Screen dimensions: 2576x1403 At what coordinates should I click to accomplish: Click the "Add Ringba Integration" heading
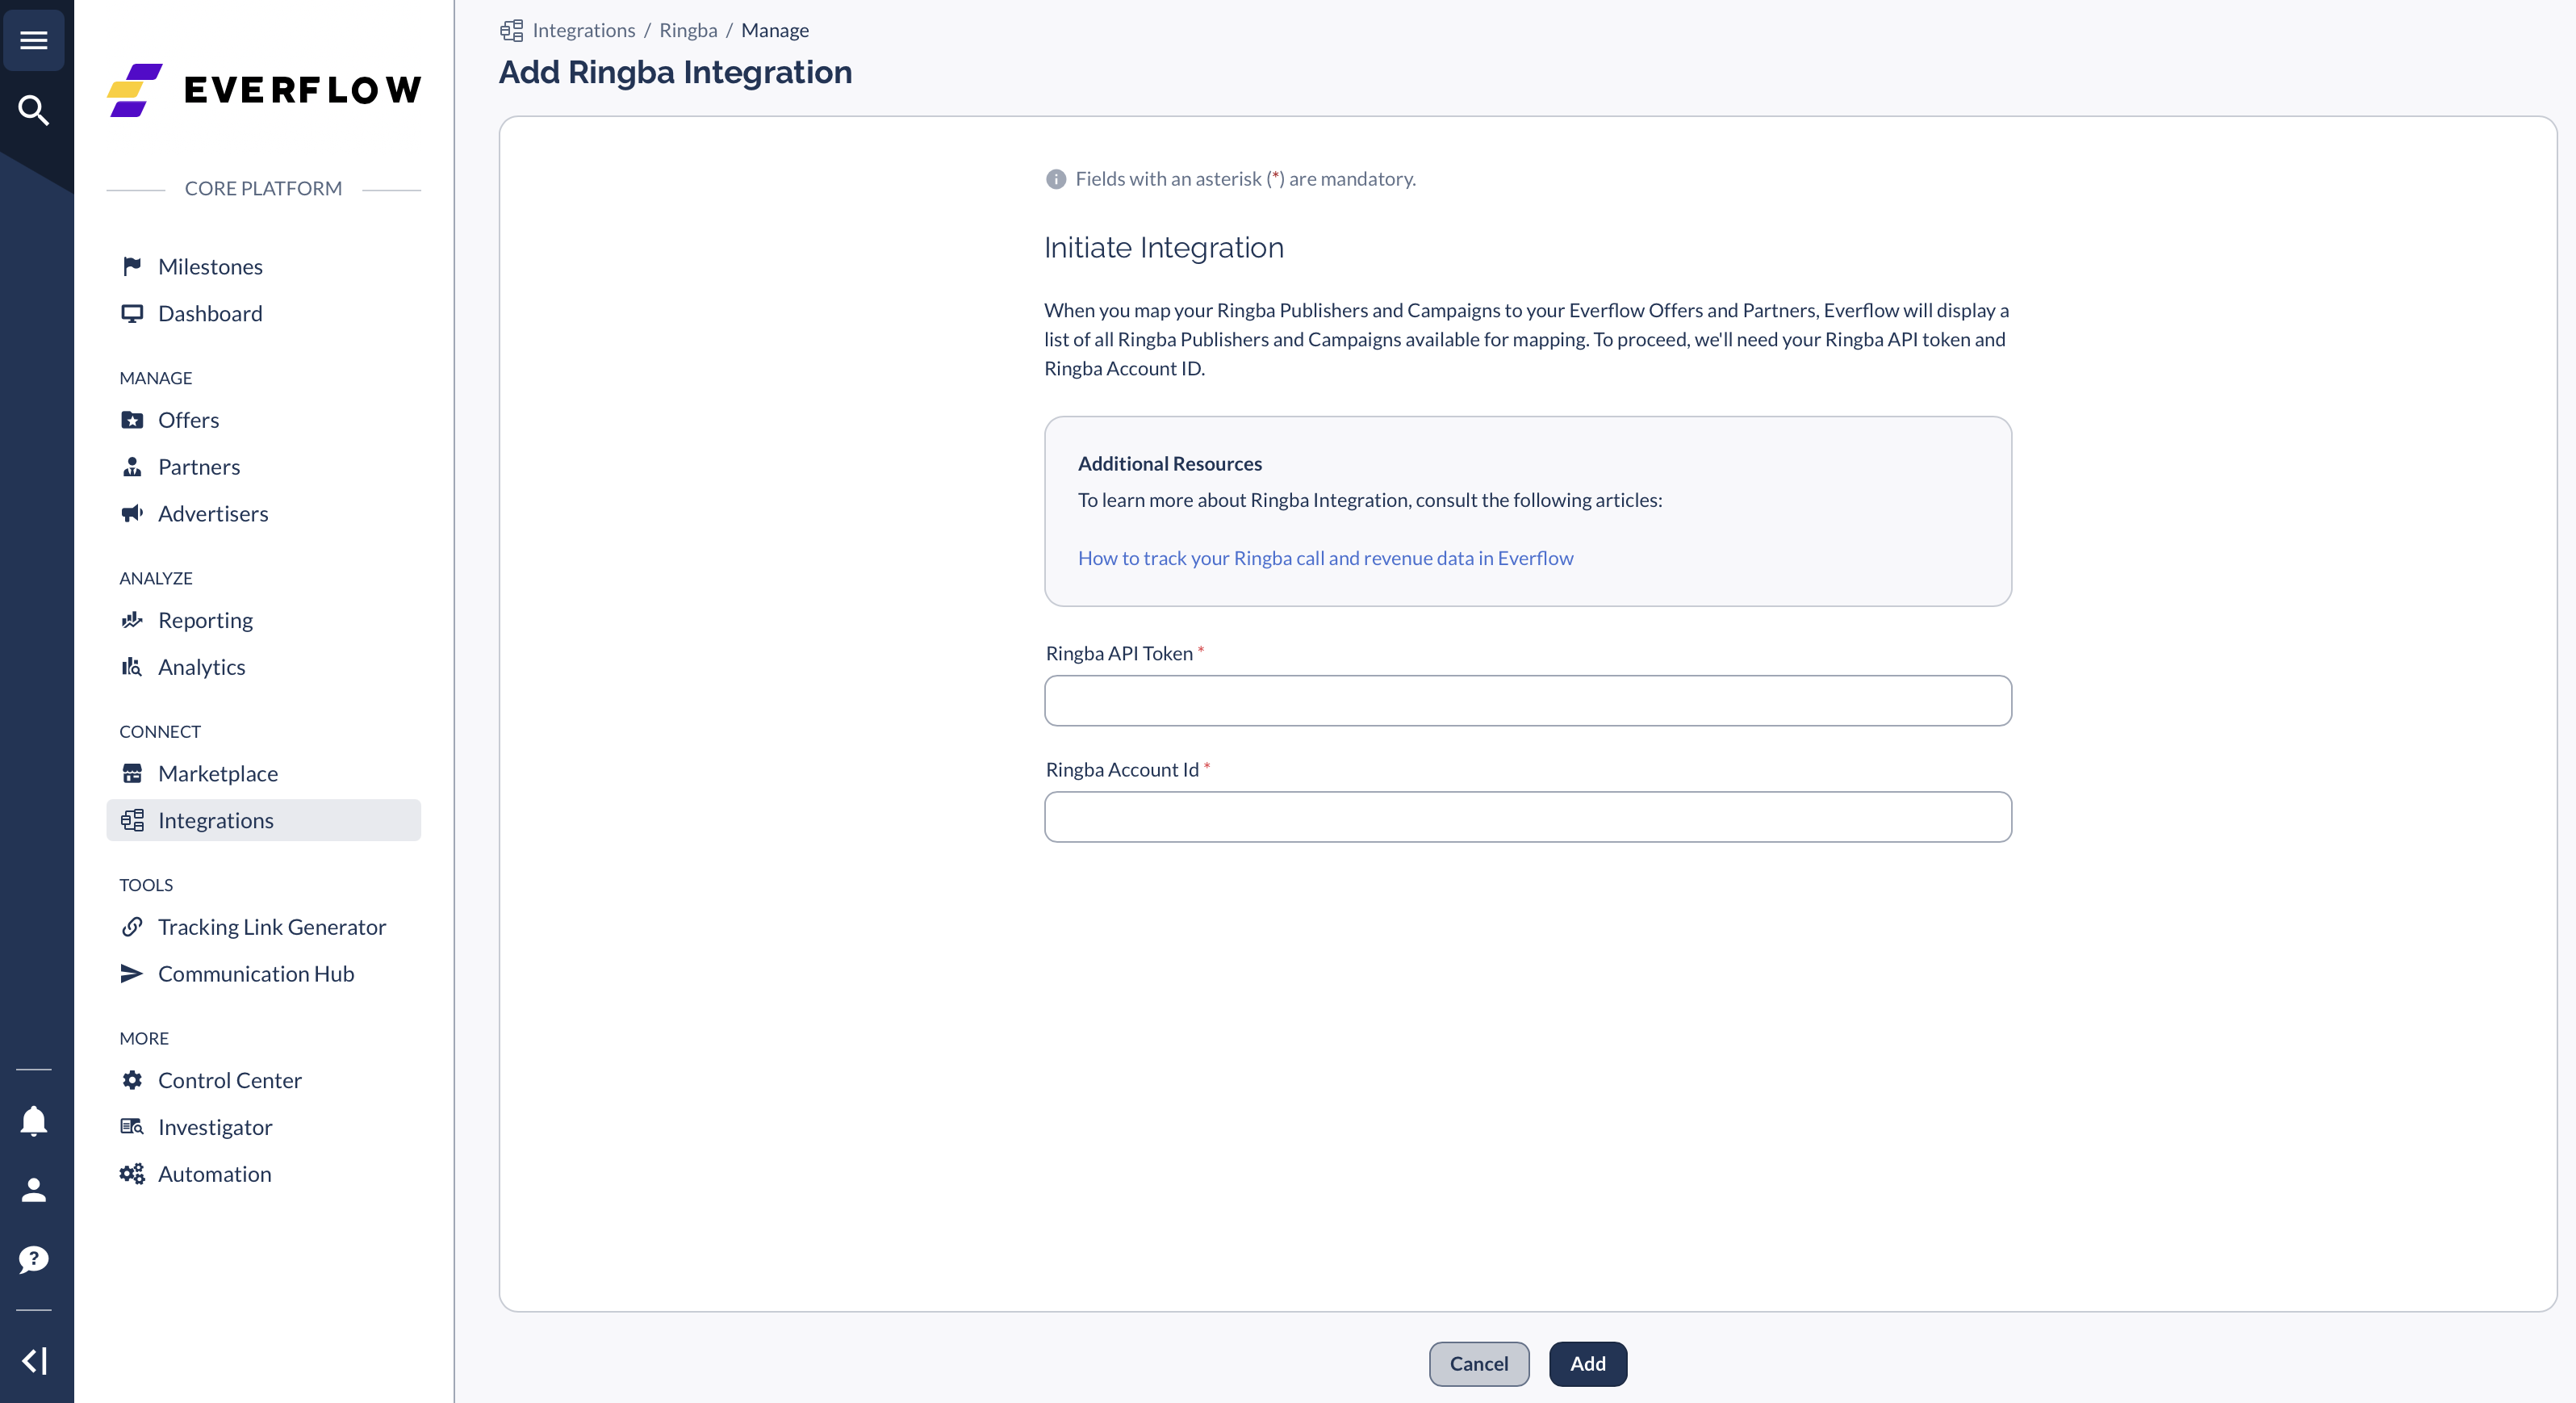coord(675,72)
